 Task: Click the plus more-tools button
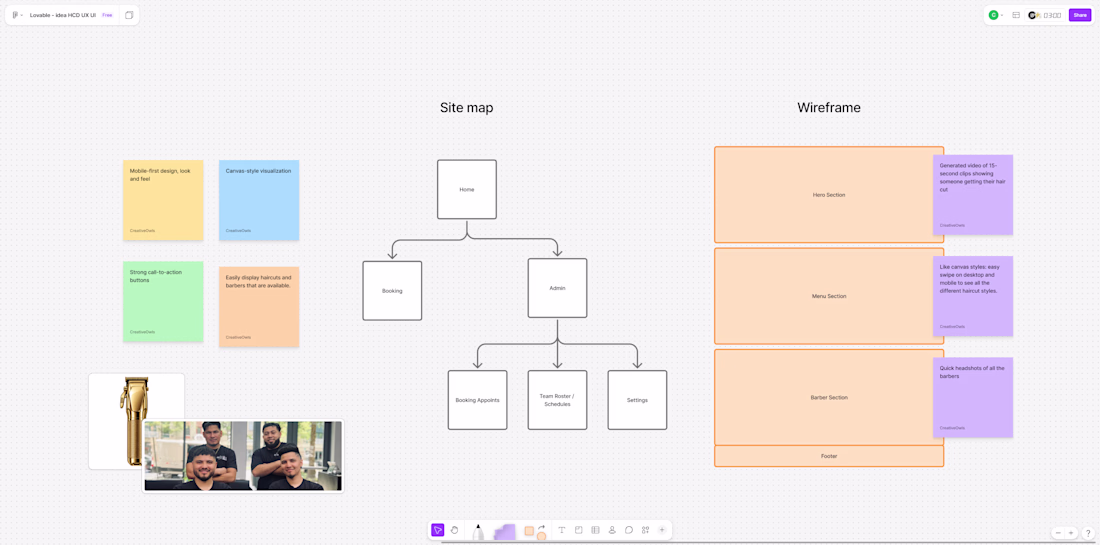coord(662,530)
